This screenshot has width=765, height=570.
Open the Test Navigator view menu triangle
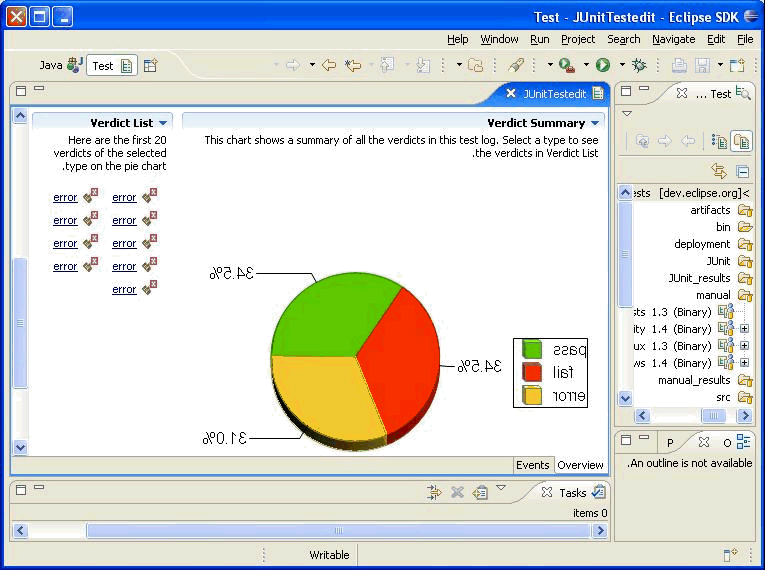[x=627, y=114]
